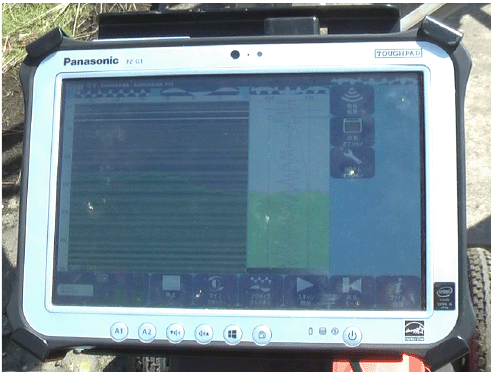Push the A1 hardware button
Image resolution: width=492 pixels, height=372 pixels.
tap(119, 331)
